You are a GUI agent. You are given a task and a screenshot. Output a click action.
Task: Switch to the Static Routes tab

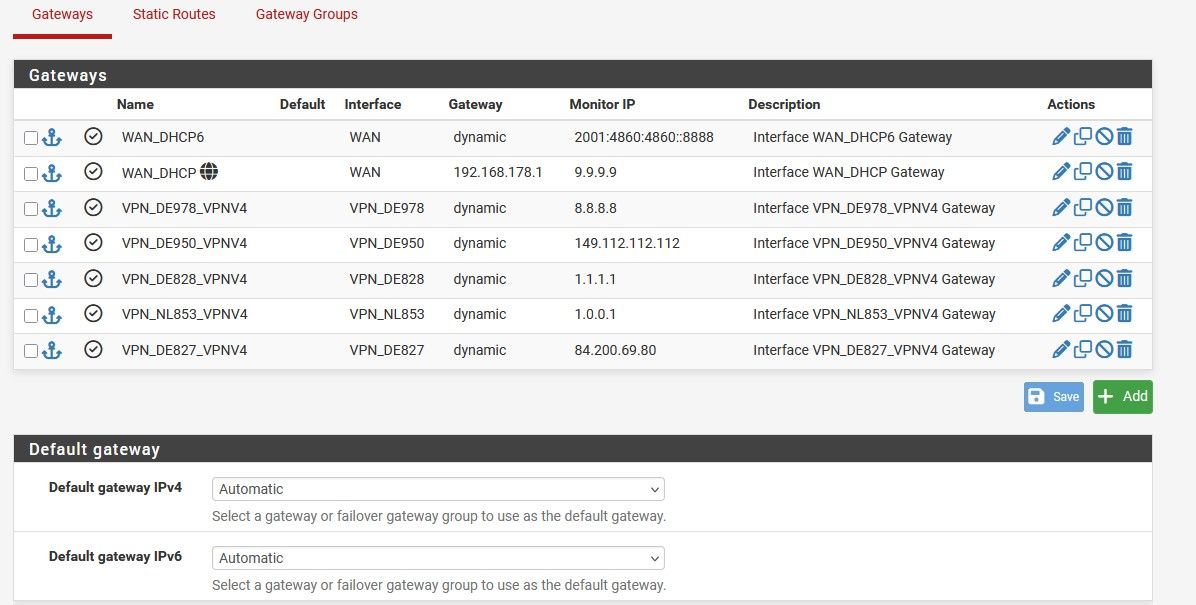click(x=174, y=15)
